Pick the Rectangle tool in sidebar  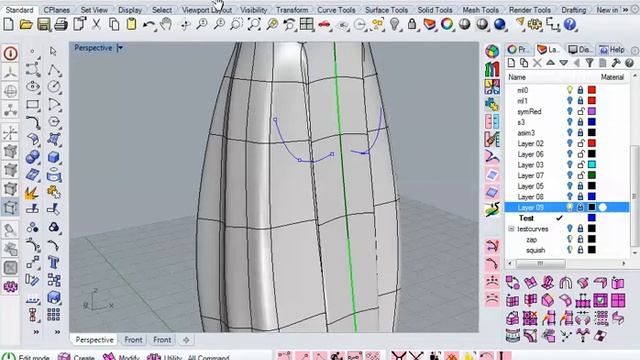(33, 104)
